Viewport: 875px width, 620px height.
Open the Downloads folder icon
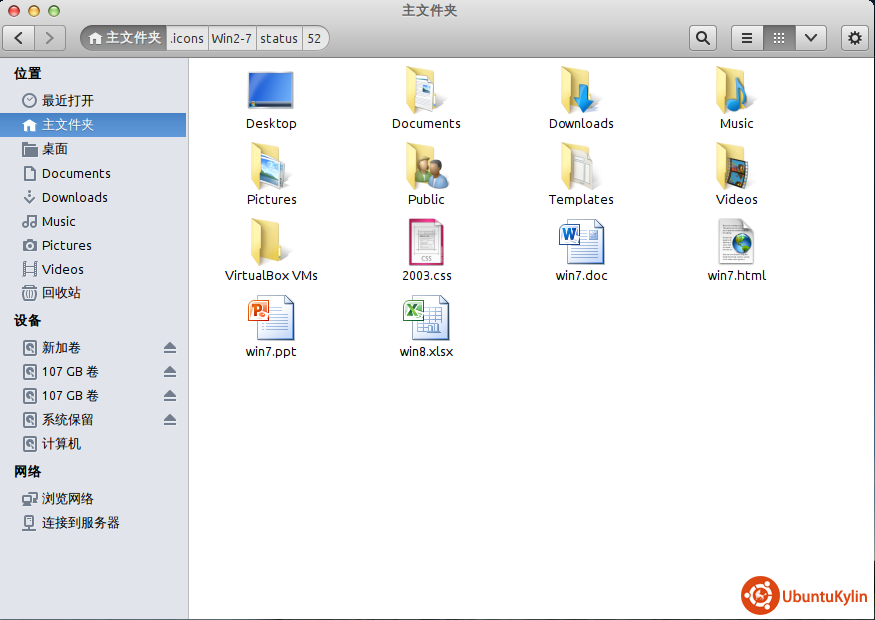click(581, 92)
